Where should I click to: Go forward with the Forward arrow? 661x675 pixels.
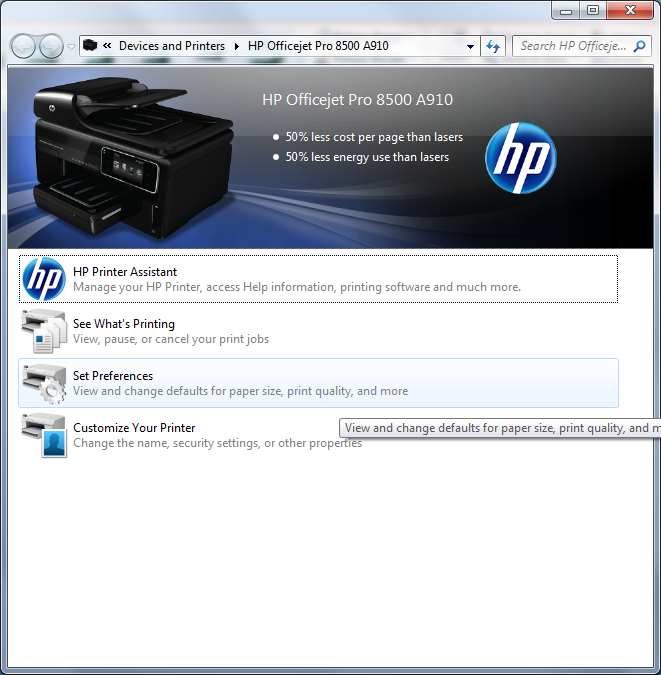[51, 46]
